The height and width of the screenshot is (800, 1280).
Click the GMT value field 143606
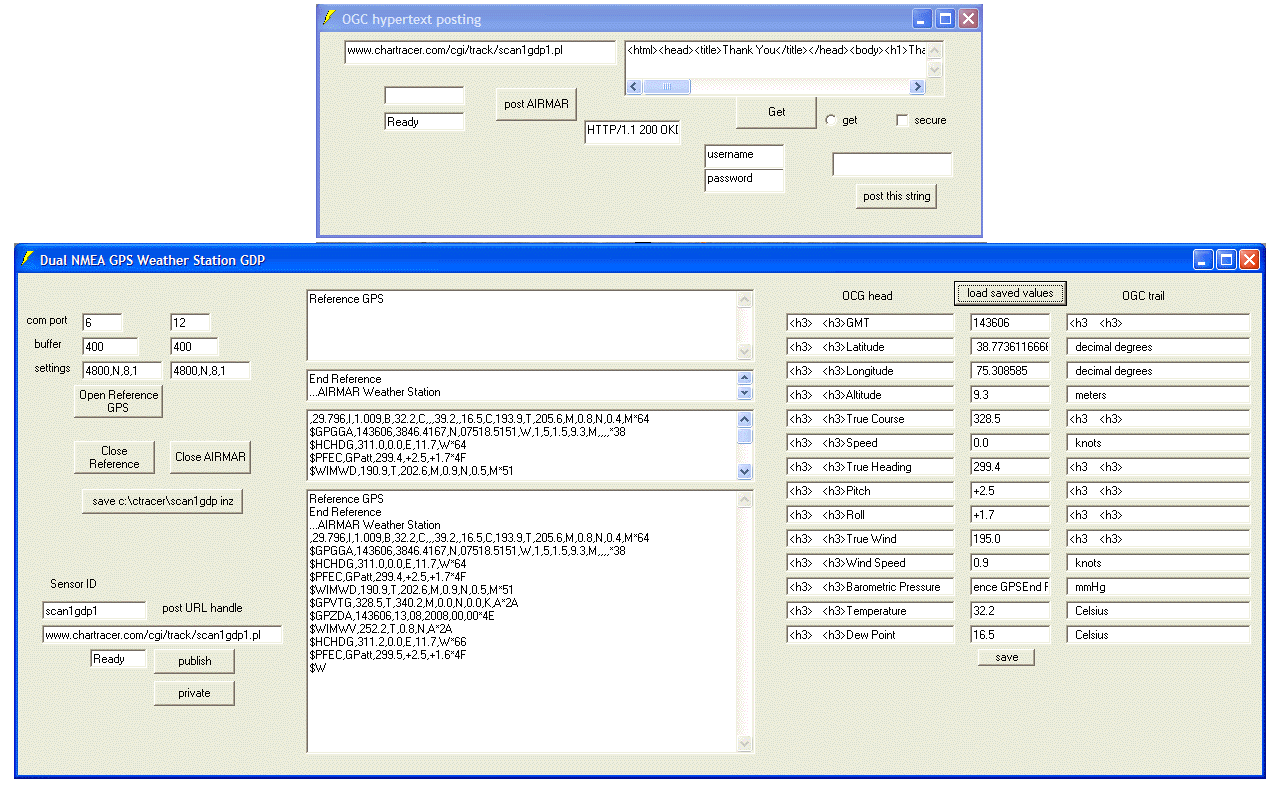pyautogui.click(x=1010, y=323)
